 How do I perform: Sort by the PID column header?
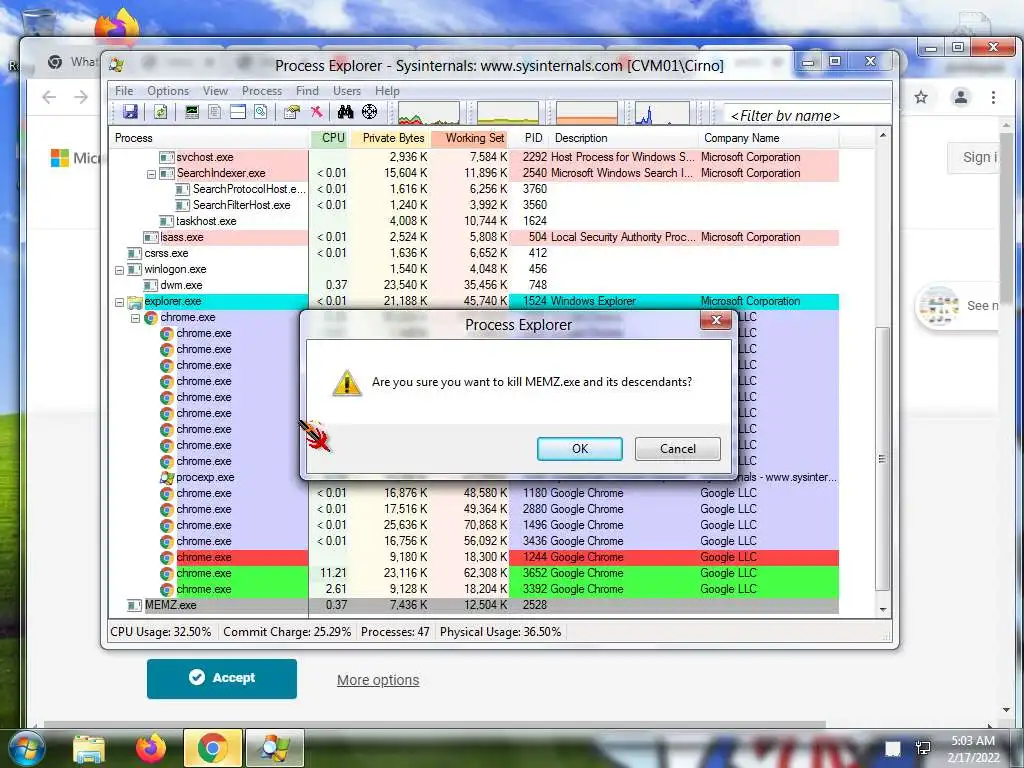(530, 138)
